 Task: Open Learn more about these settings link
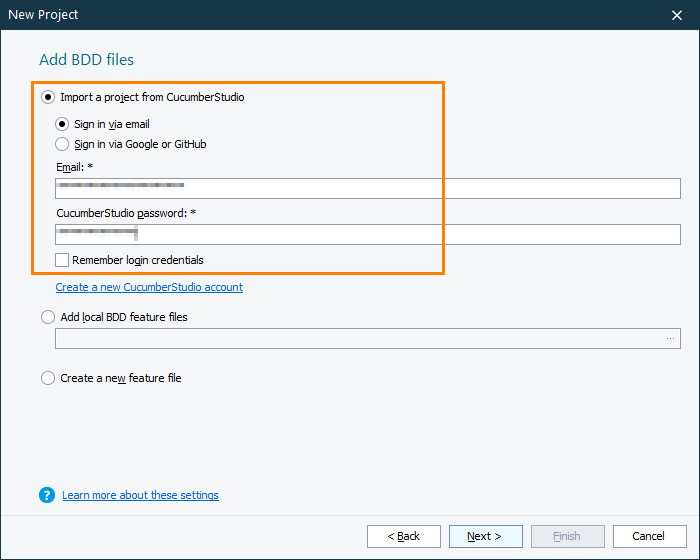(140, 495)
